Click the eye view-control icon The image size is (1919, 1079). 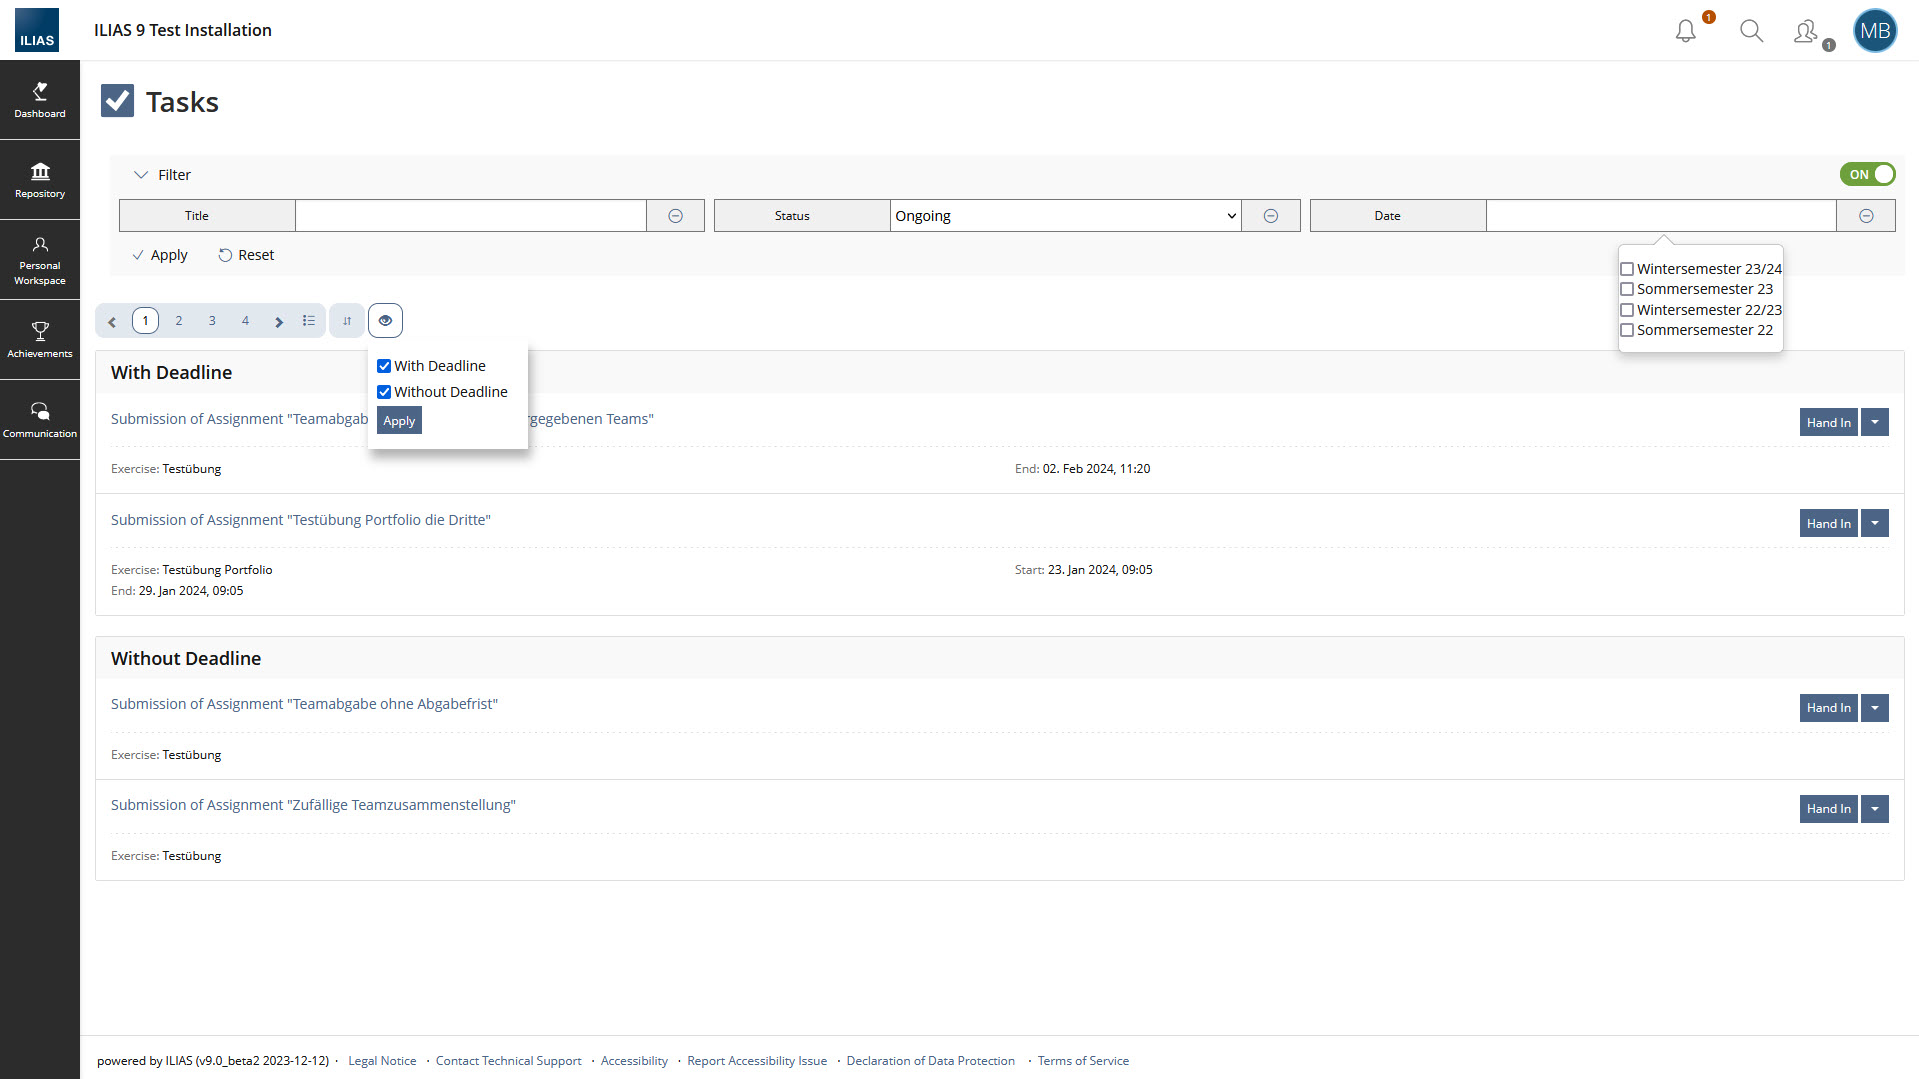click(x=385, y=321)
